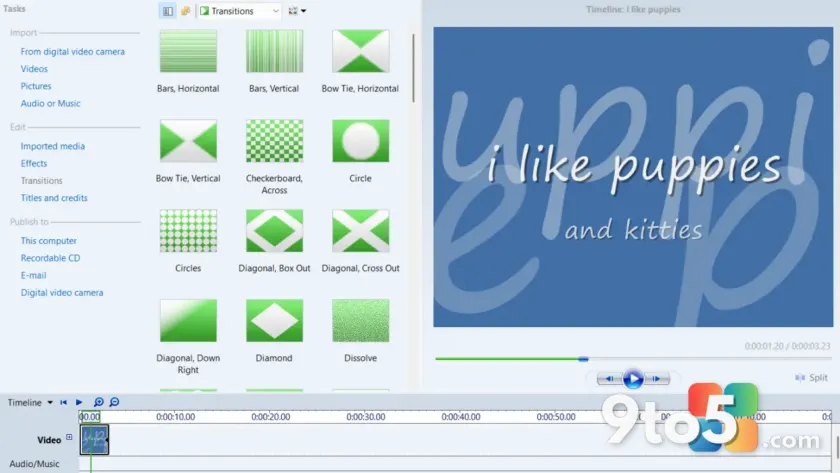Screen dimensions: 840x473
Task: Play the timeline
Action: [79, 402]
